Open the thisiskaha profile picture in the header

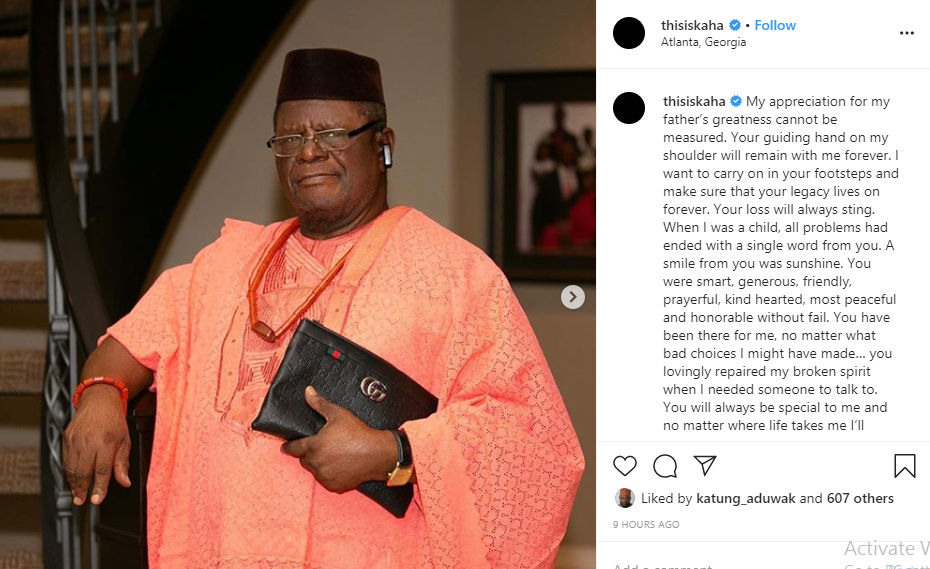(629, 33)
